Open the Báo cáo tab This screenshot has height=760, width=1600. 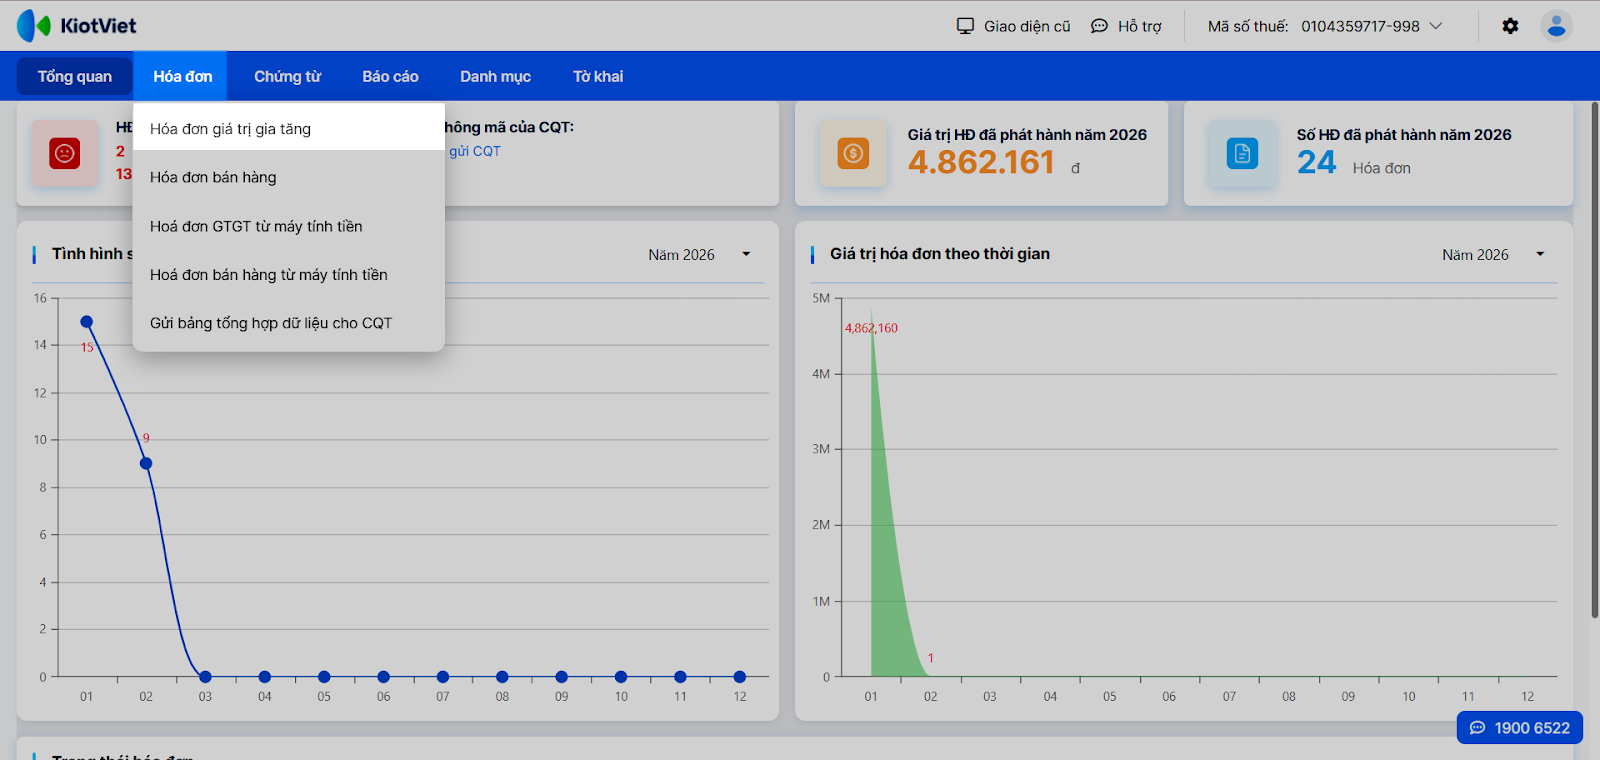click(x=390, y=77)
